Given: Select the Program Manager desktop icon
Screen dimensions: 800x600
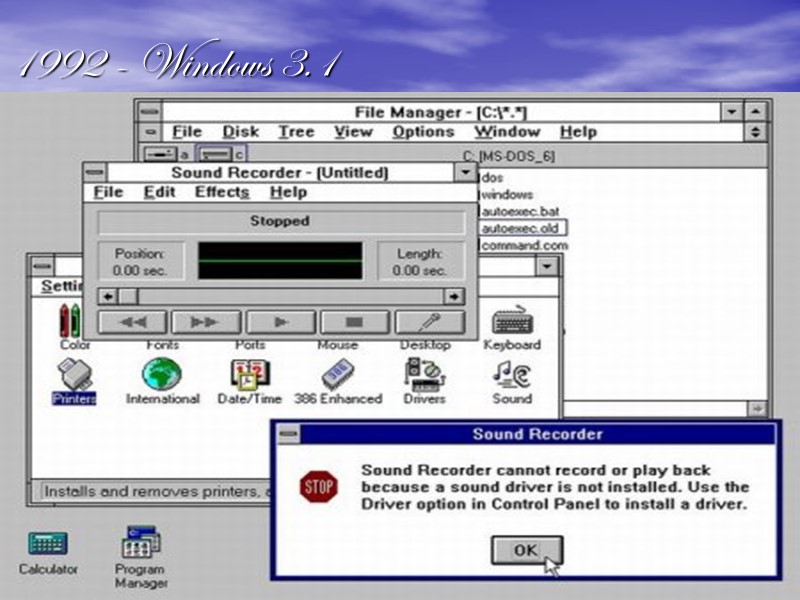Looking at the screenshot, I should 141,556.
